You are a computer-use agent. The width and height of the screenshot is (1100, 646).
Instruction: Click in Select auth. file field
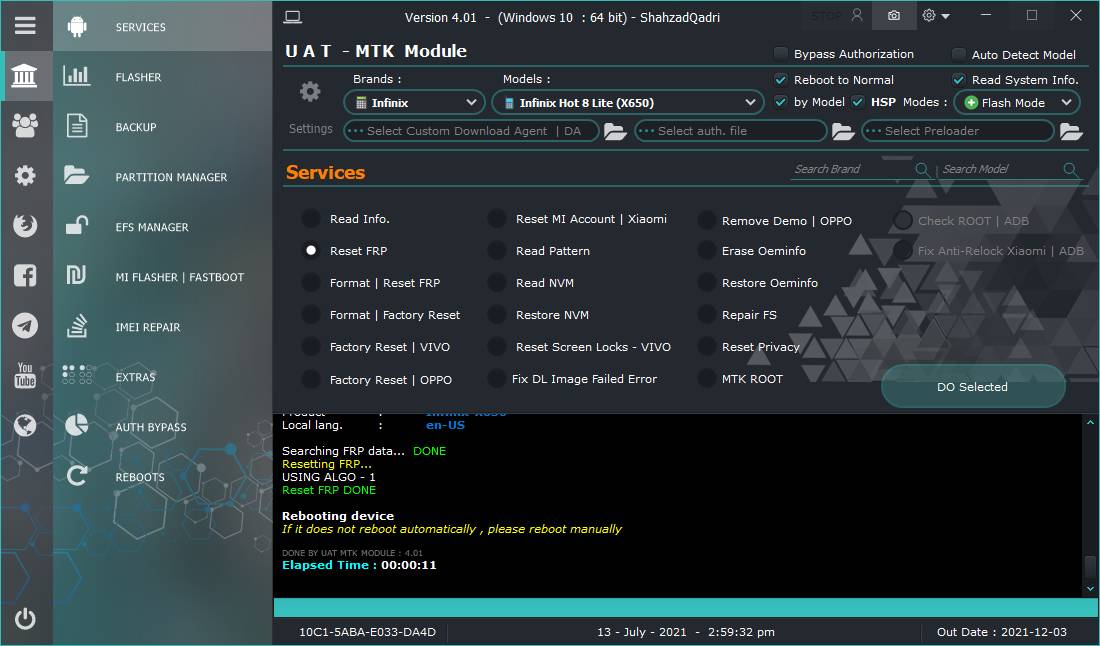pos(730,131)
